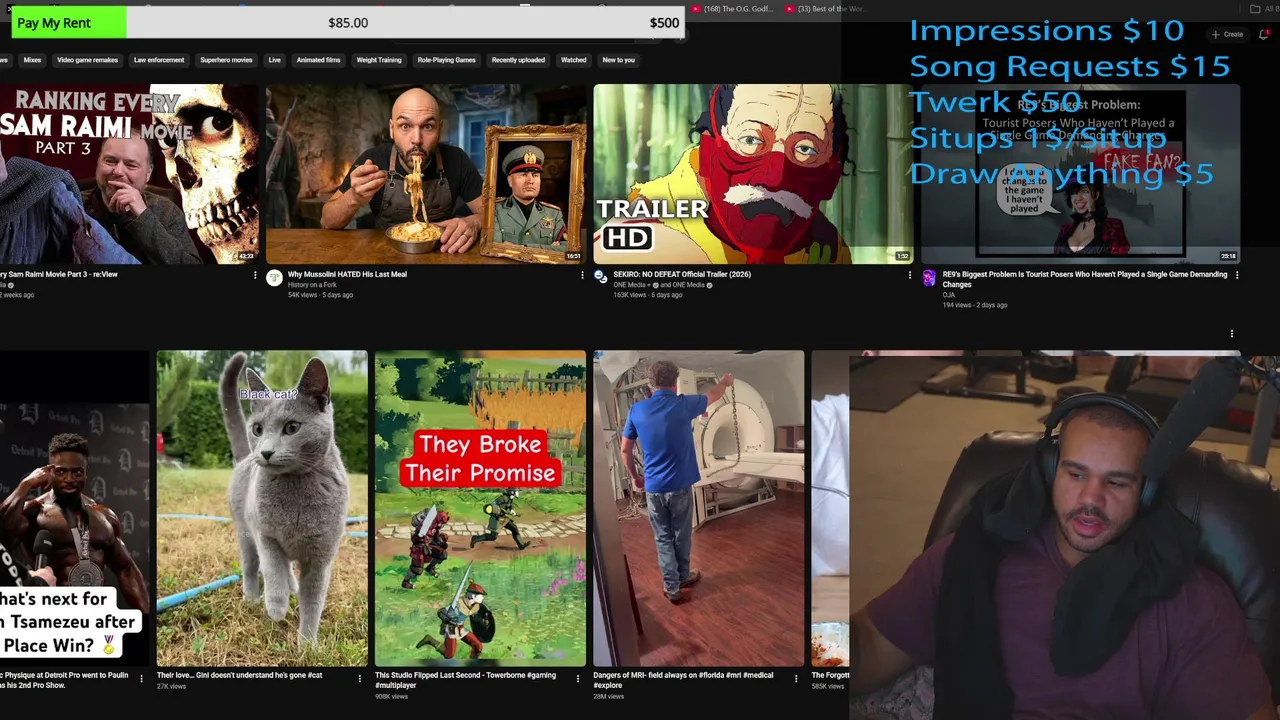The height and width of the screenshot is (720, 1280).
Task: Visit History on a Fork channel name
Action: 312,285
